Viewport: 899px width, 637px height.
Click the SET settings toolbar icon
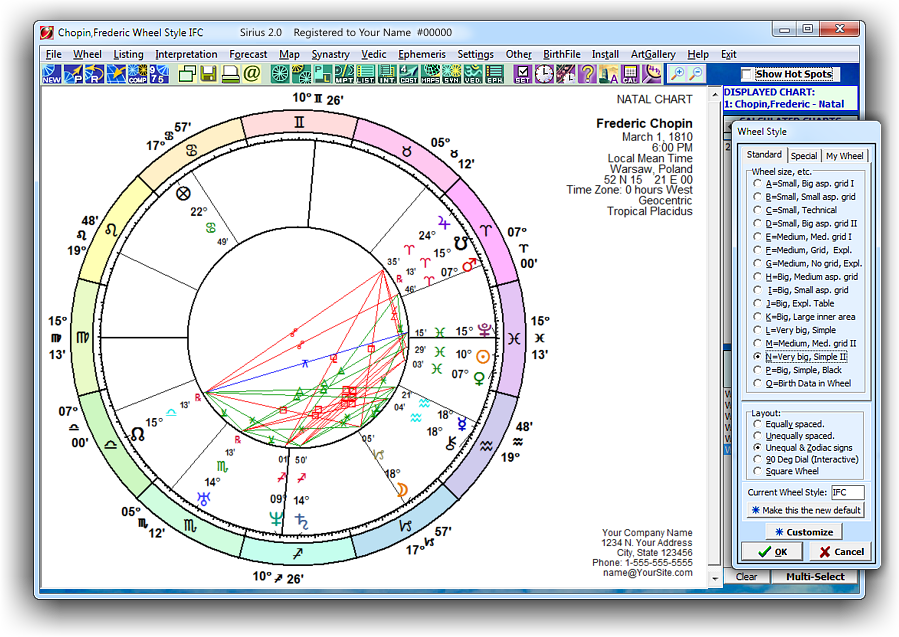[x=522, y=74]
